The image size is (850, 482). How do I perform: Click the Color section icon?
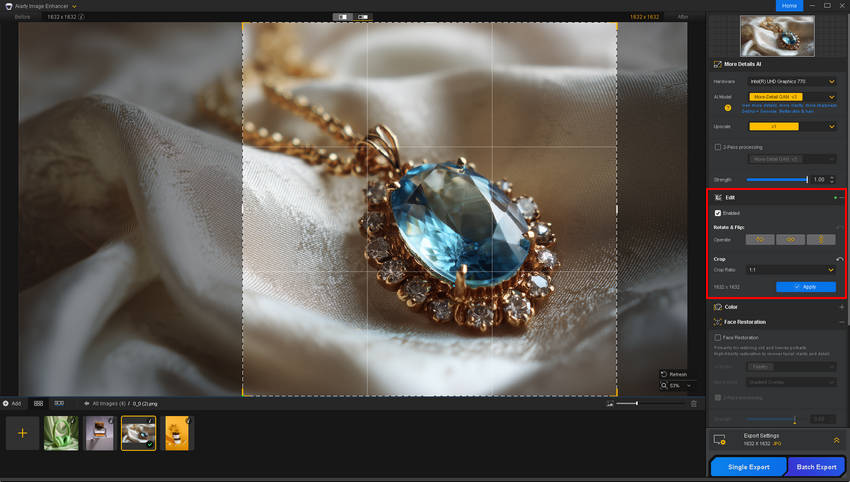(718, 307)
